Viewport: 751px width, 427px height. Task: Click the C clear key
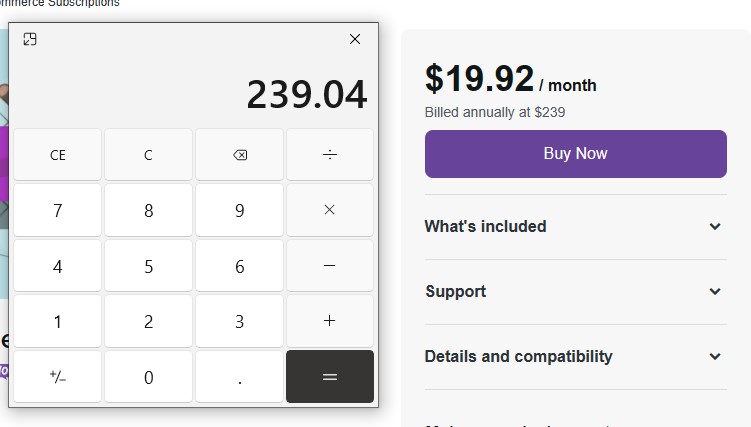pyautogui.click(x=148, y=155)
